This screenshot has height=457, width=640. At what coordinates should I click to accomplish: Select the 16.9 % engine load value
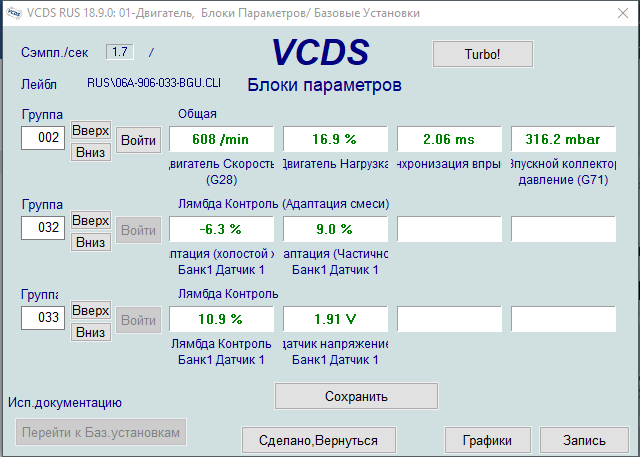pyautogui.click(x=335, y=139)
